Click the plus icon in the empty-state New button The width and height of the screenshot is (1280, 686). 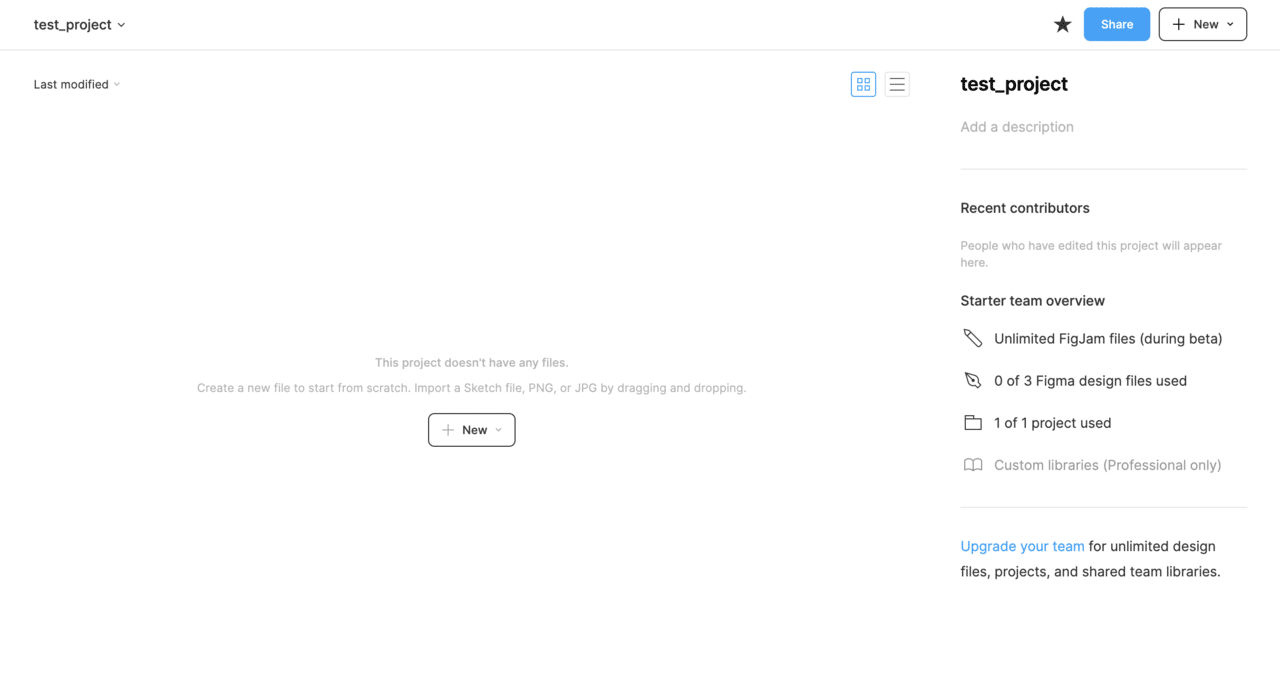448,430
